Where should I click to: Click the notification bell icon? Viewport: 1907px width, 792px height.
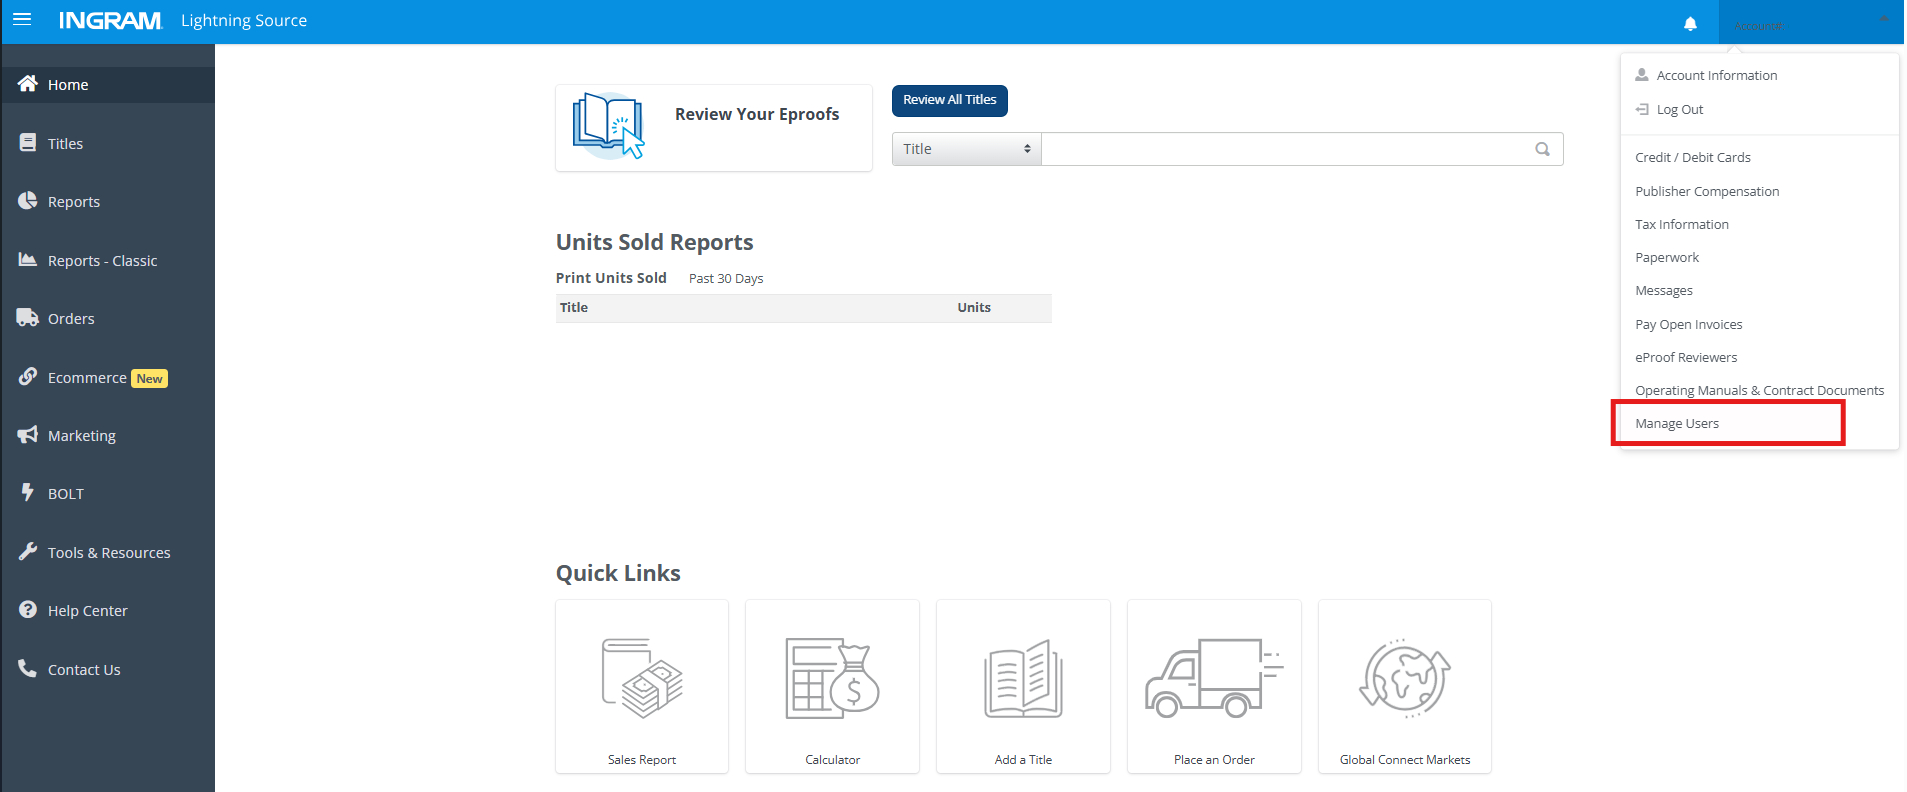tap(1690, 24)
